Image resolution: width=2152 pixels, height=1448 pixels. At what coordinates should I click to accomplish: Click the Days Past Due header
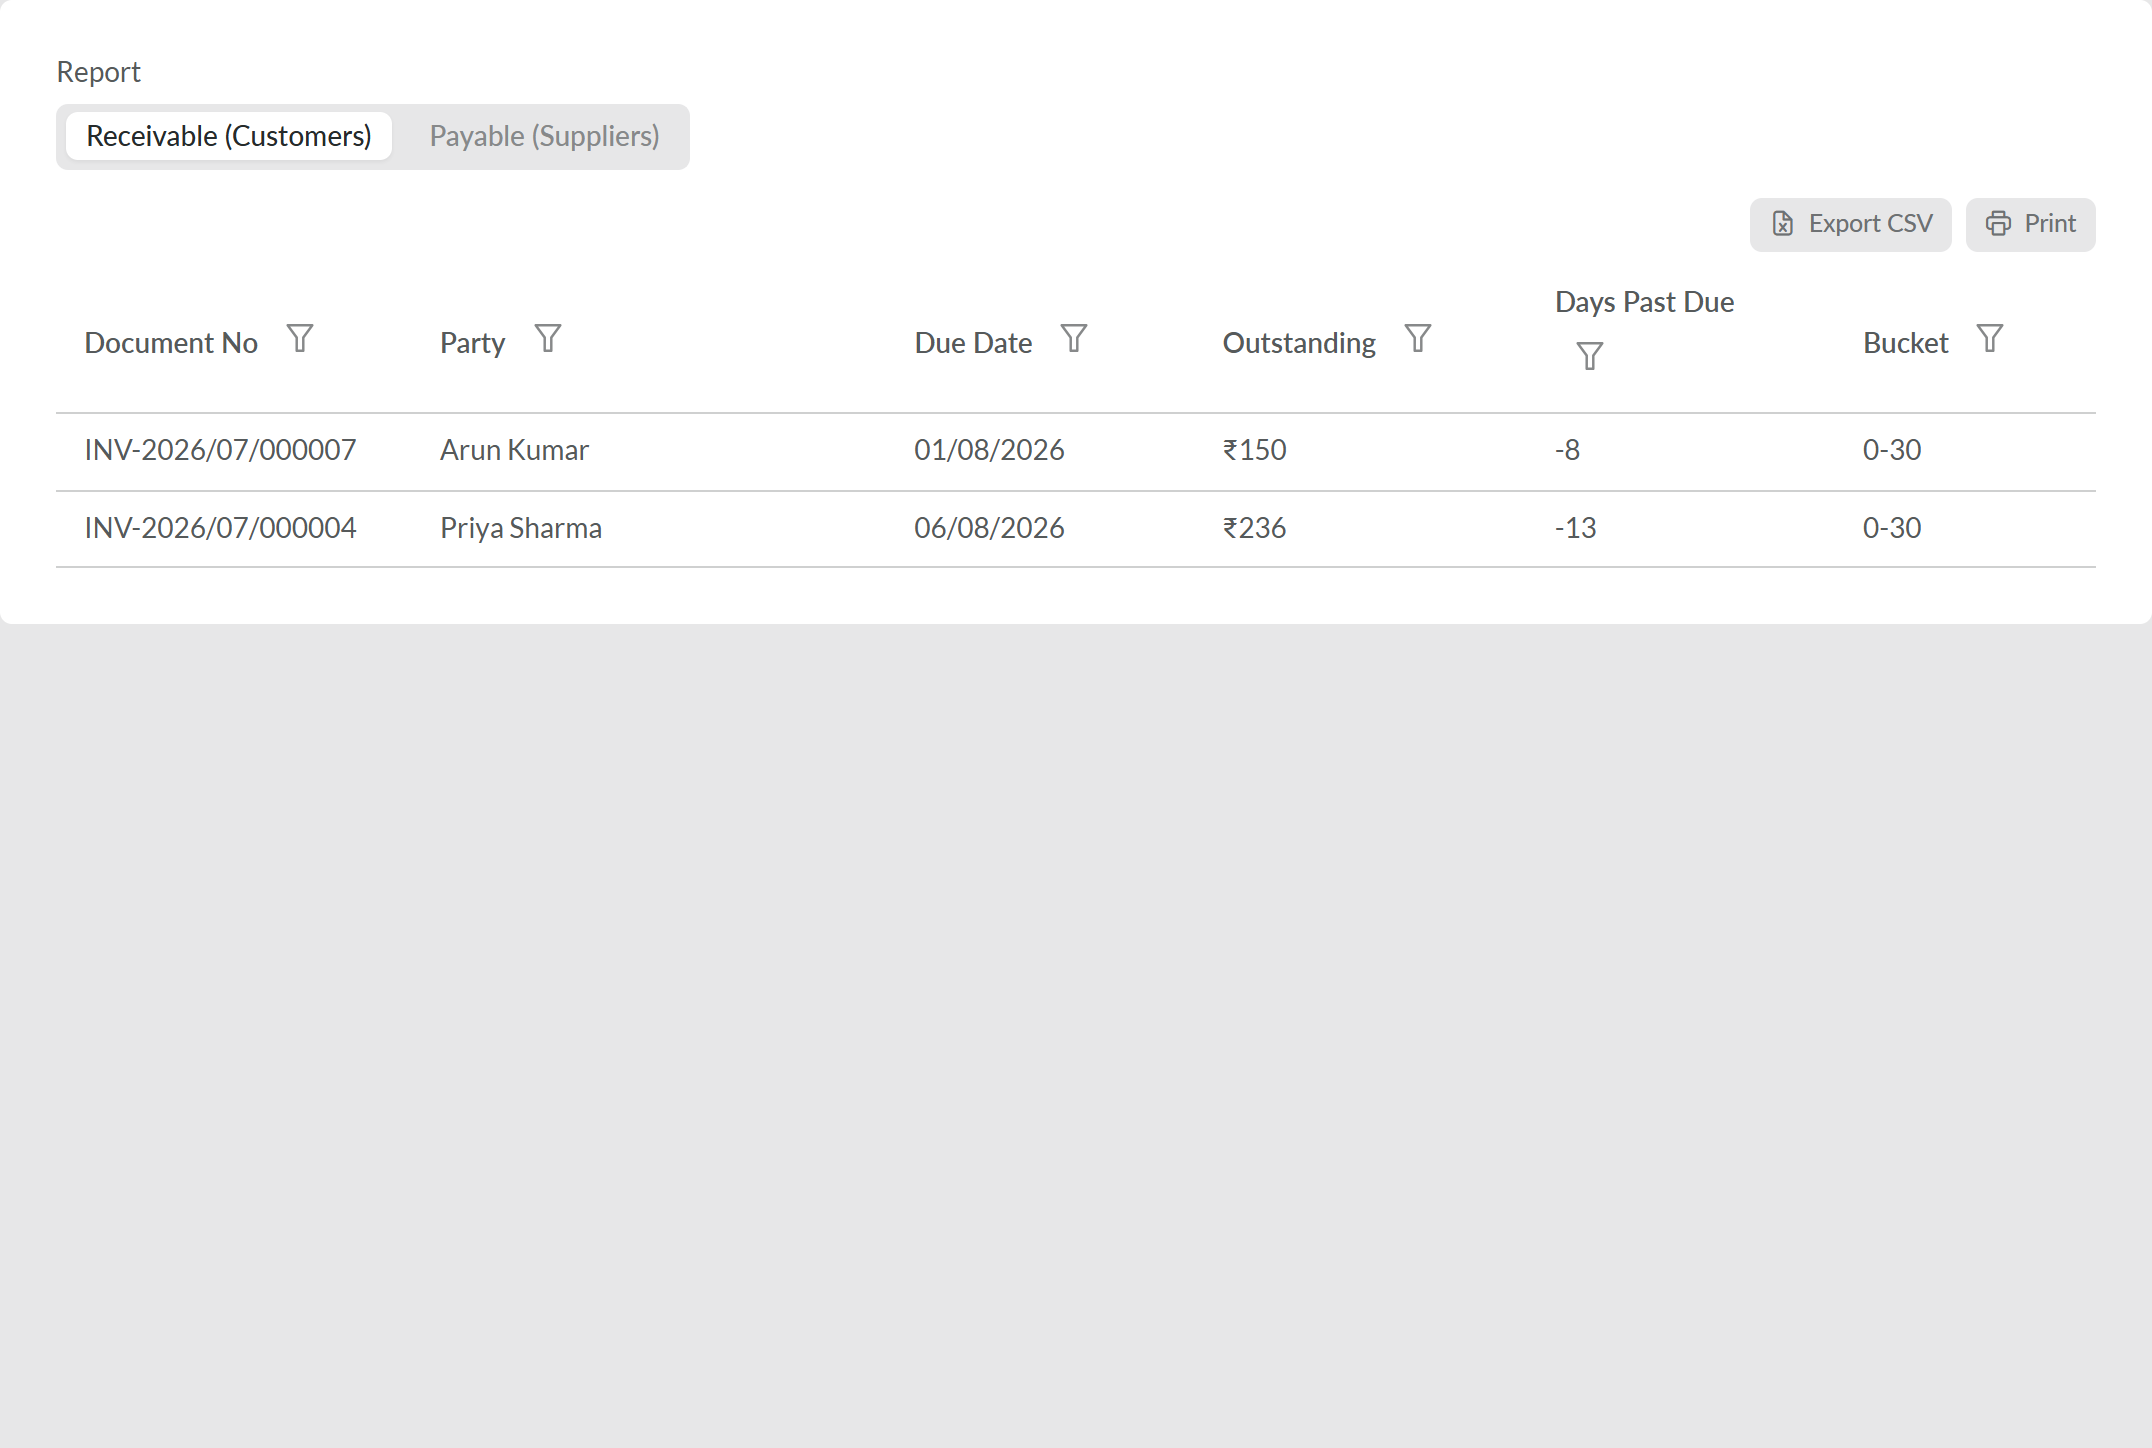pos(1644,302)
